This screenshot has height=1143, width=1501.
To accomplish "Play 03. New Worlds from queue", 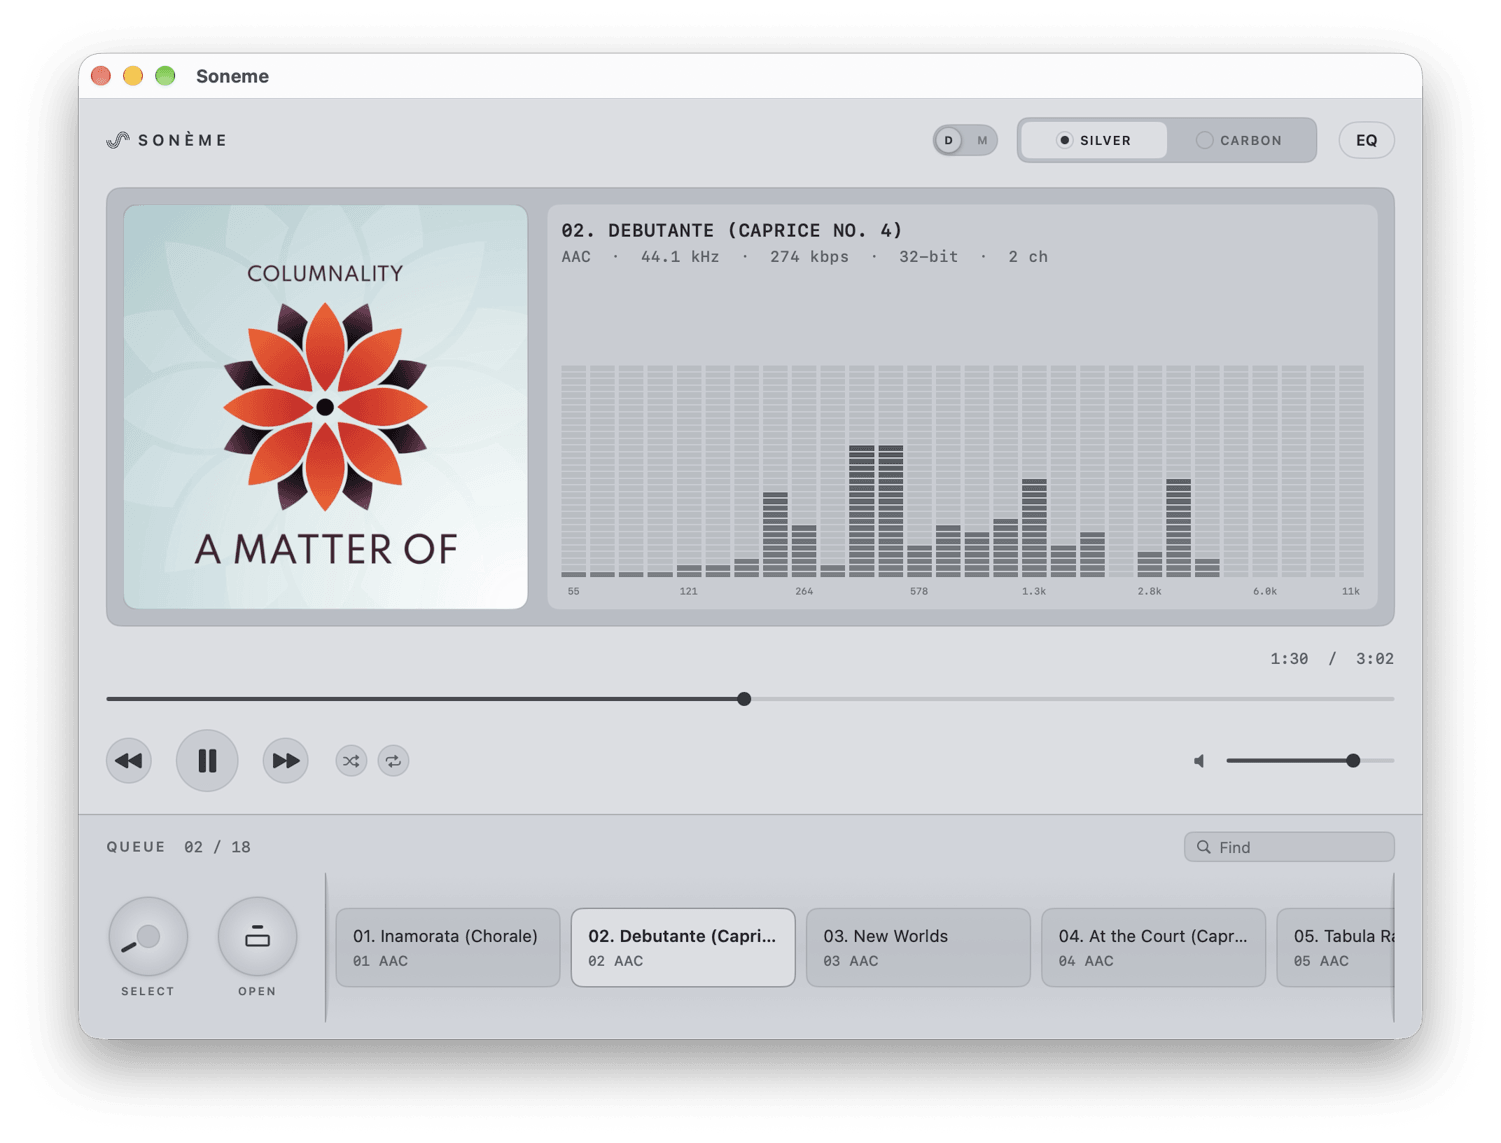I will pyautogui.click(x=918, y=947).
